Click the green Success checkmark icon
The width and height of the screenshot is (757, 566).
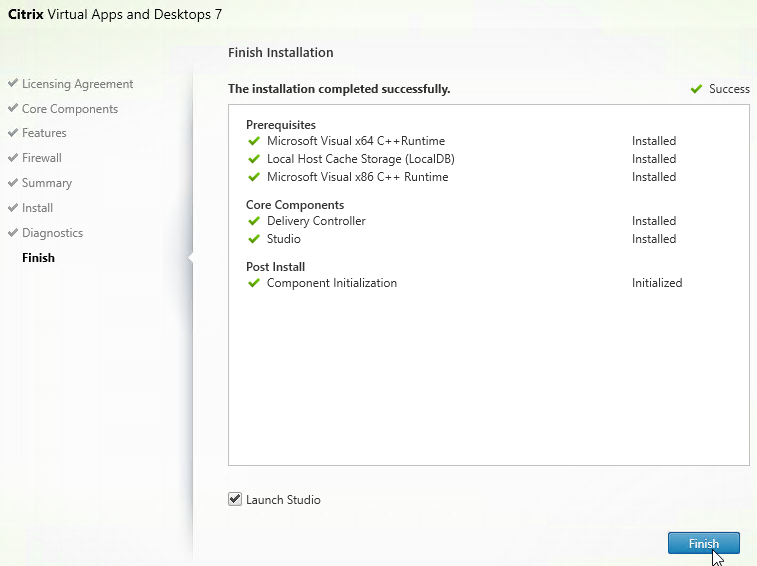coord(696,89)
